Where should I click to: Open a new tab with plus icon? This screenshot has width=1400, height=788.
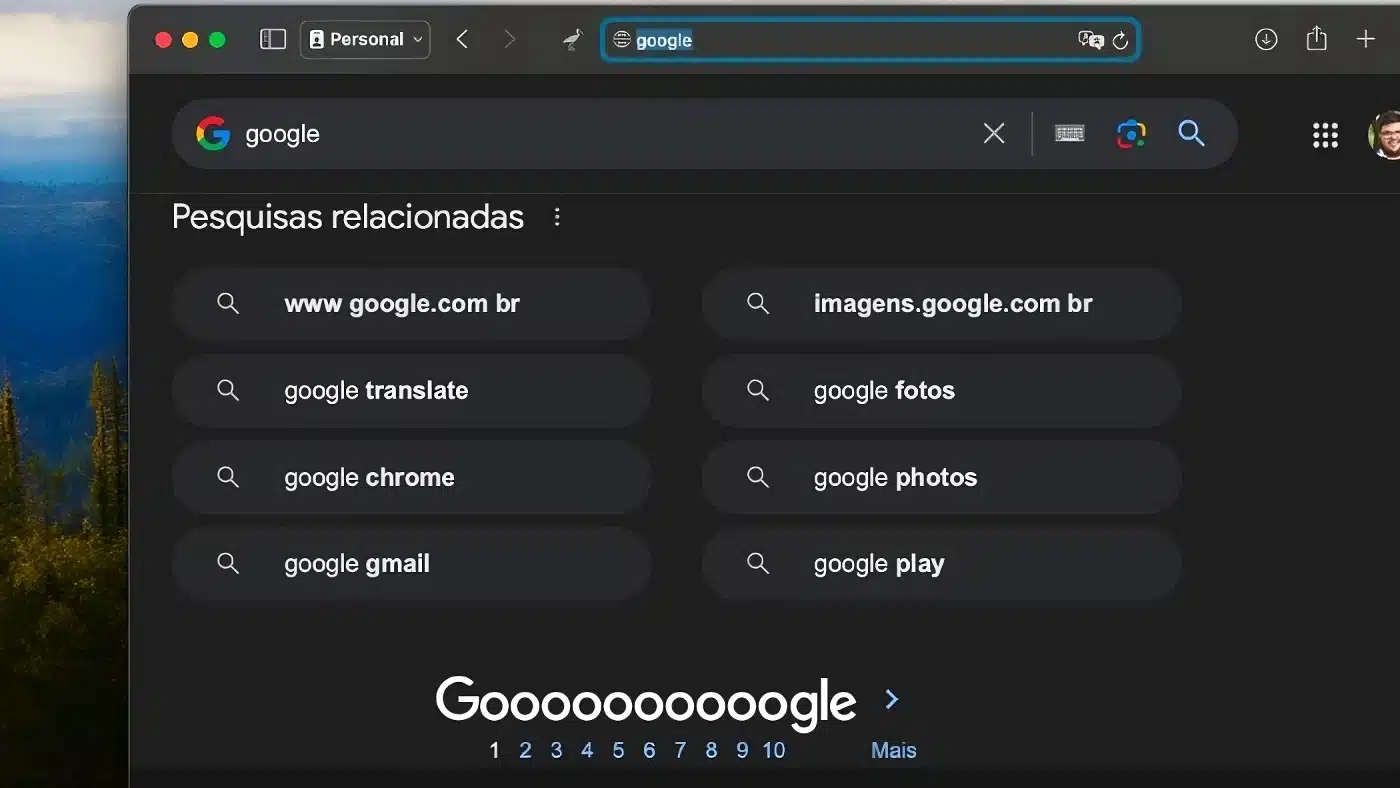pyautogui.click(x=1365, y=39)
